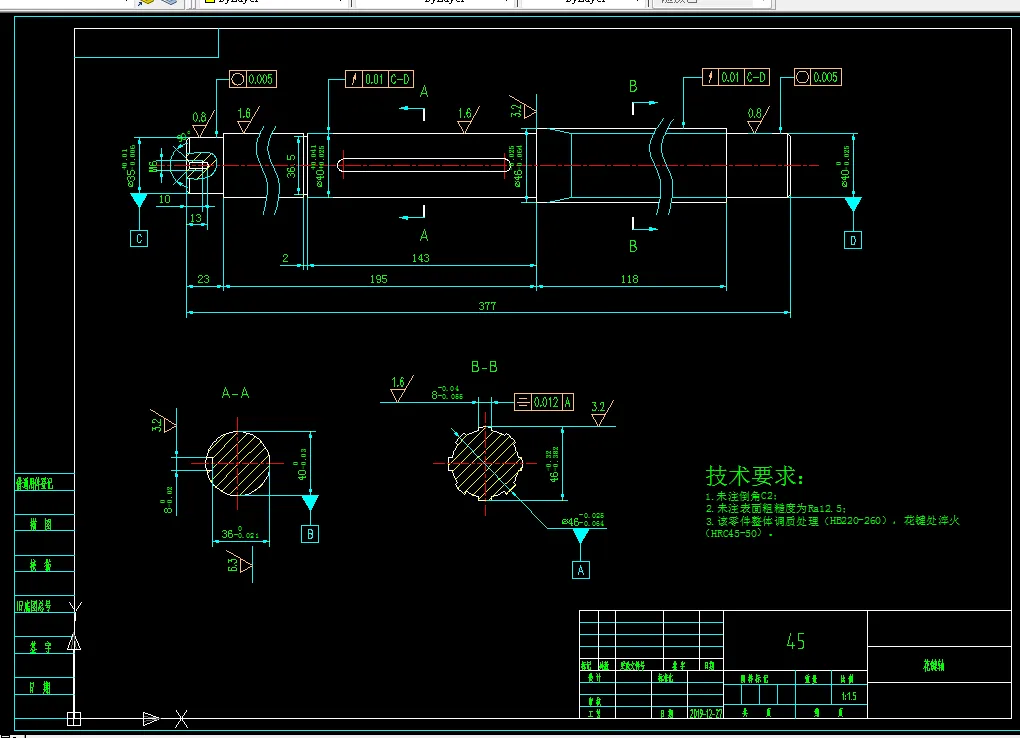Click lower cutting-plane letter B
1020x738 pixels.
tap(633, 247)
